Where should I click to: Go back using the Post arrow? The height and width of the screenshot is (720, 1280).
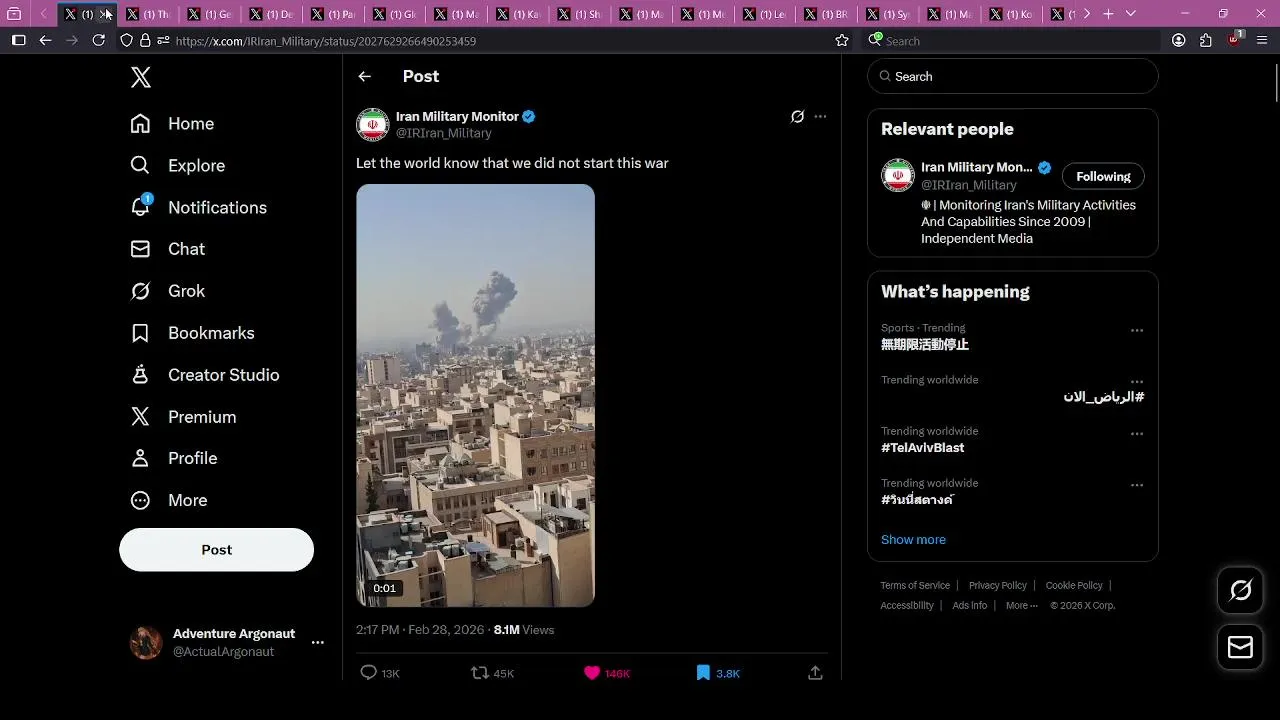click(x=365, y=76)
